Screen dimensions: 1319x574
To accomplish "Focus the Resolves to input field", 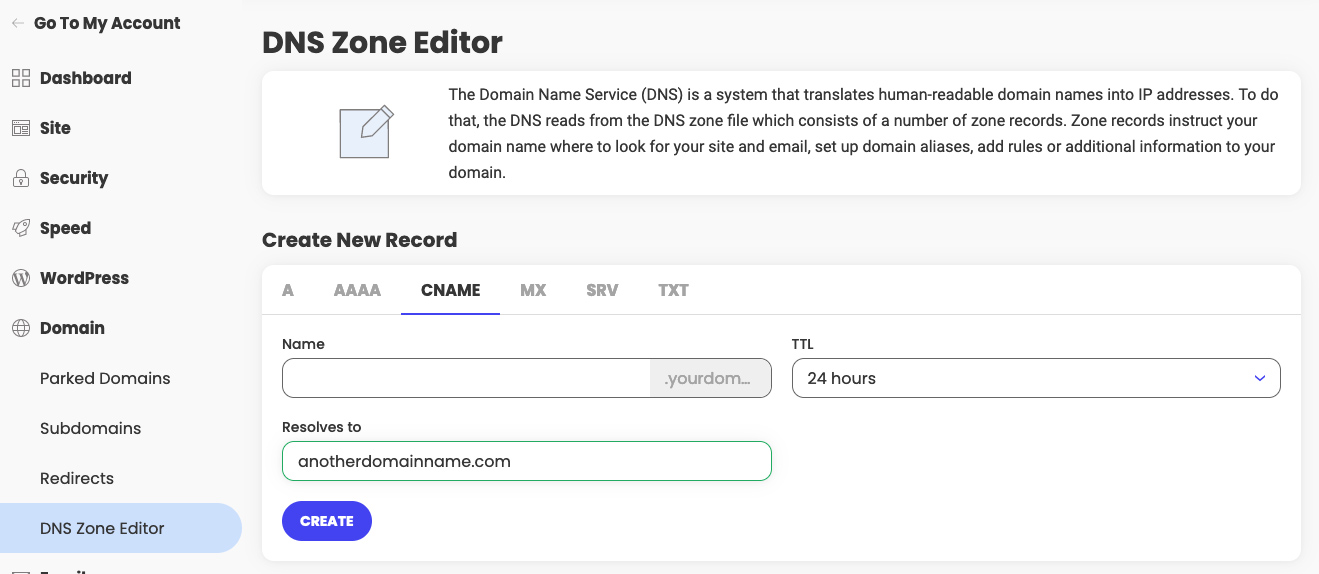I will point(527,461).
